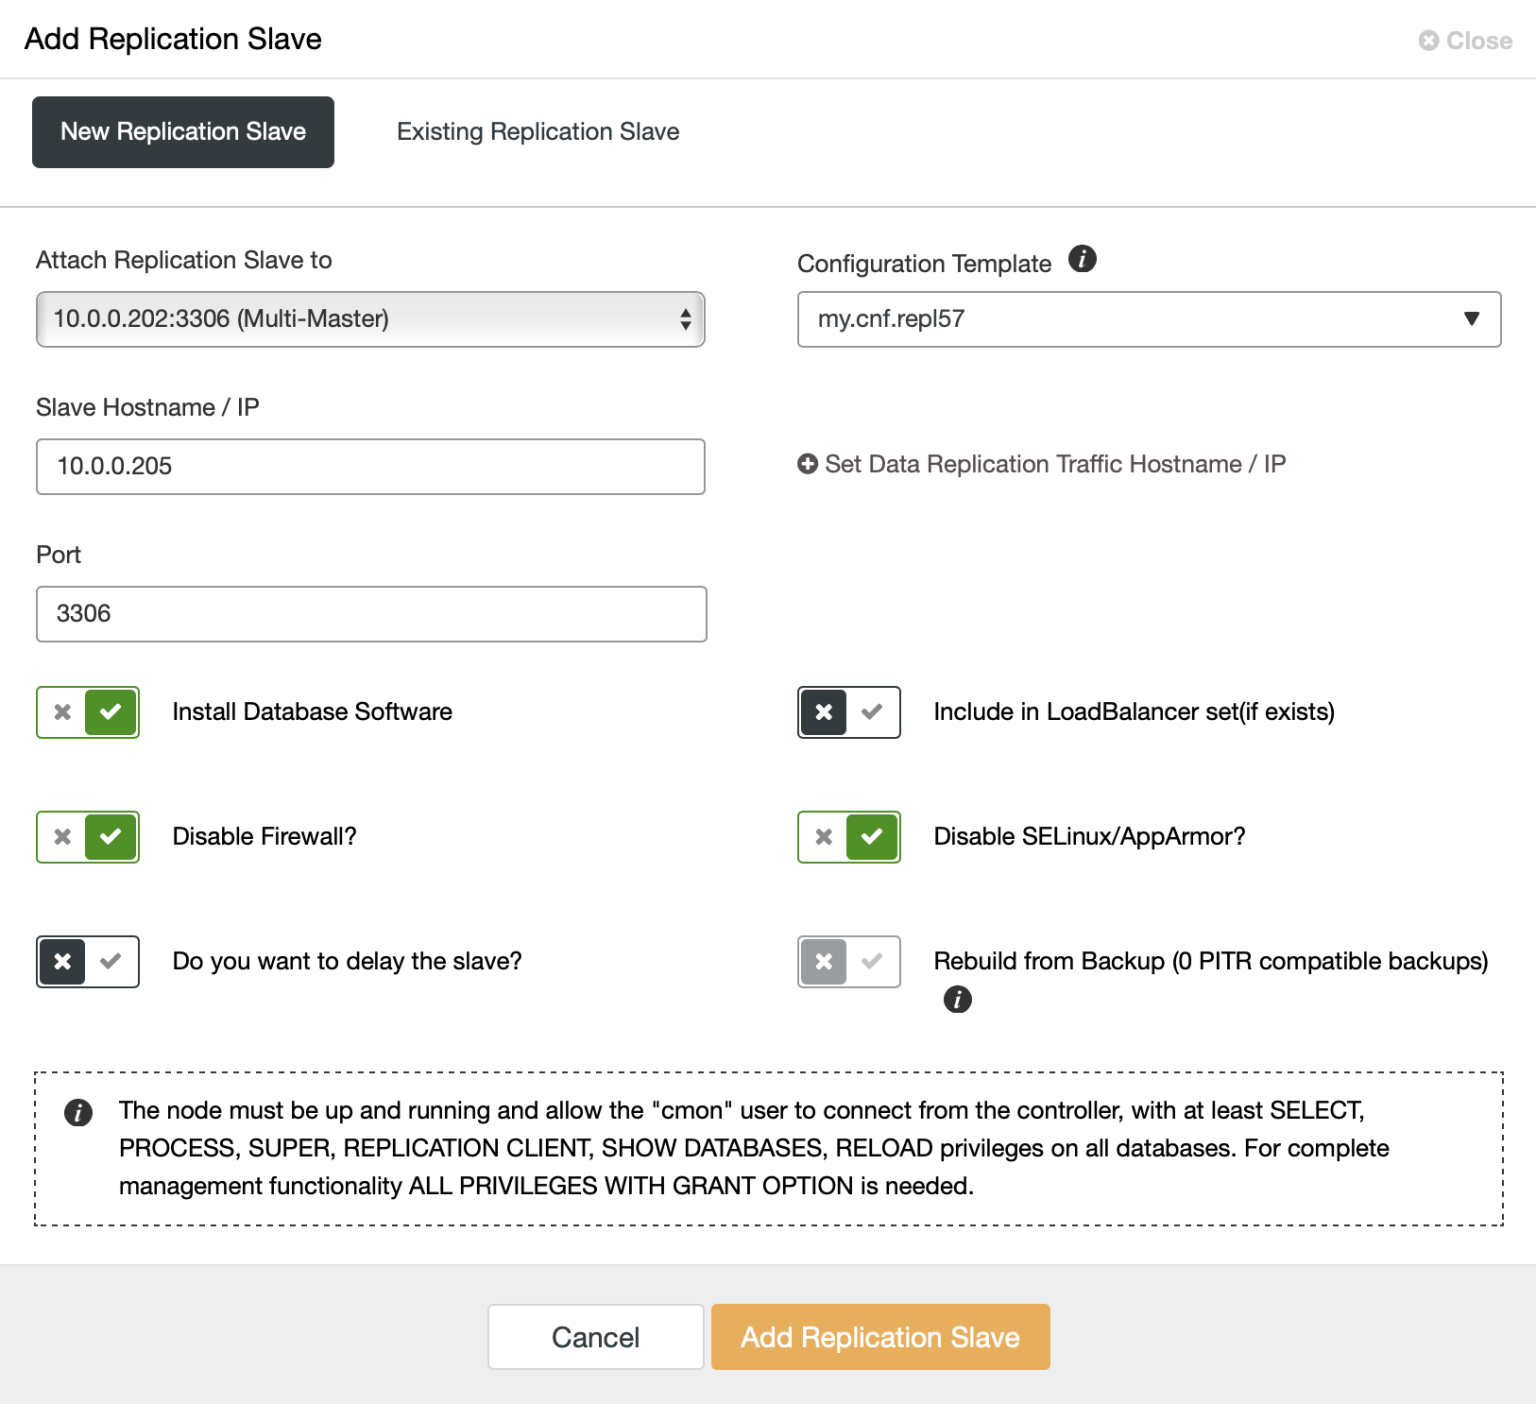This screenshot has height=1404, width=1536.
Task: Click the info icon below Rebuild from Backup
Action: click(957, 999)
